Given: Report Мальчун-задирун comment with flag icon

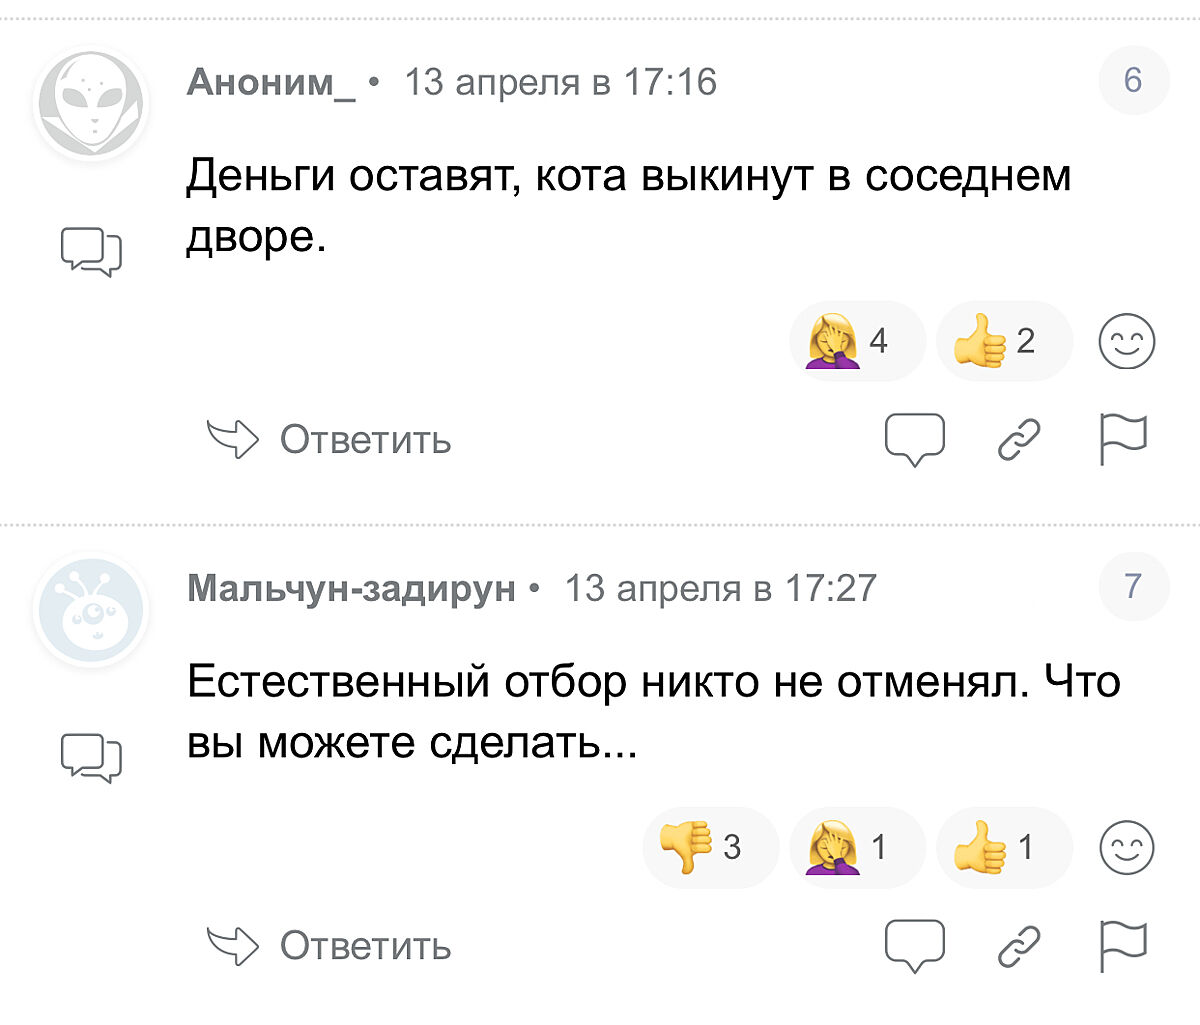Looking at the screenshot, I should coord(1123,946).
